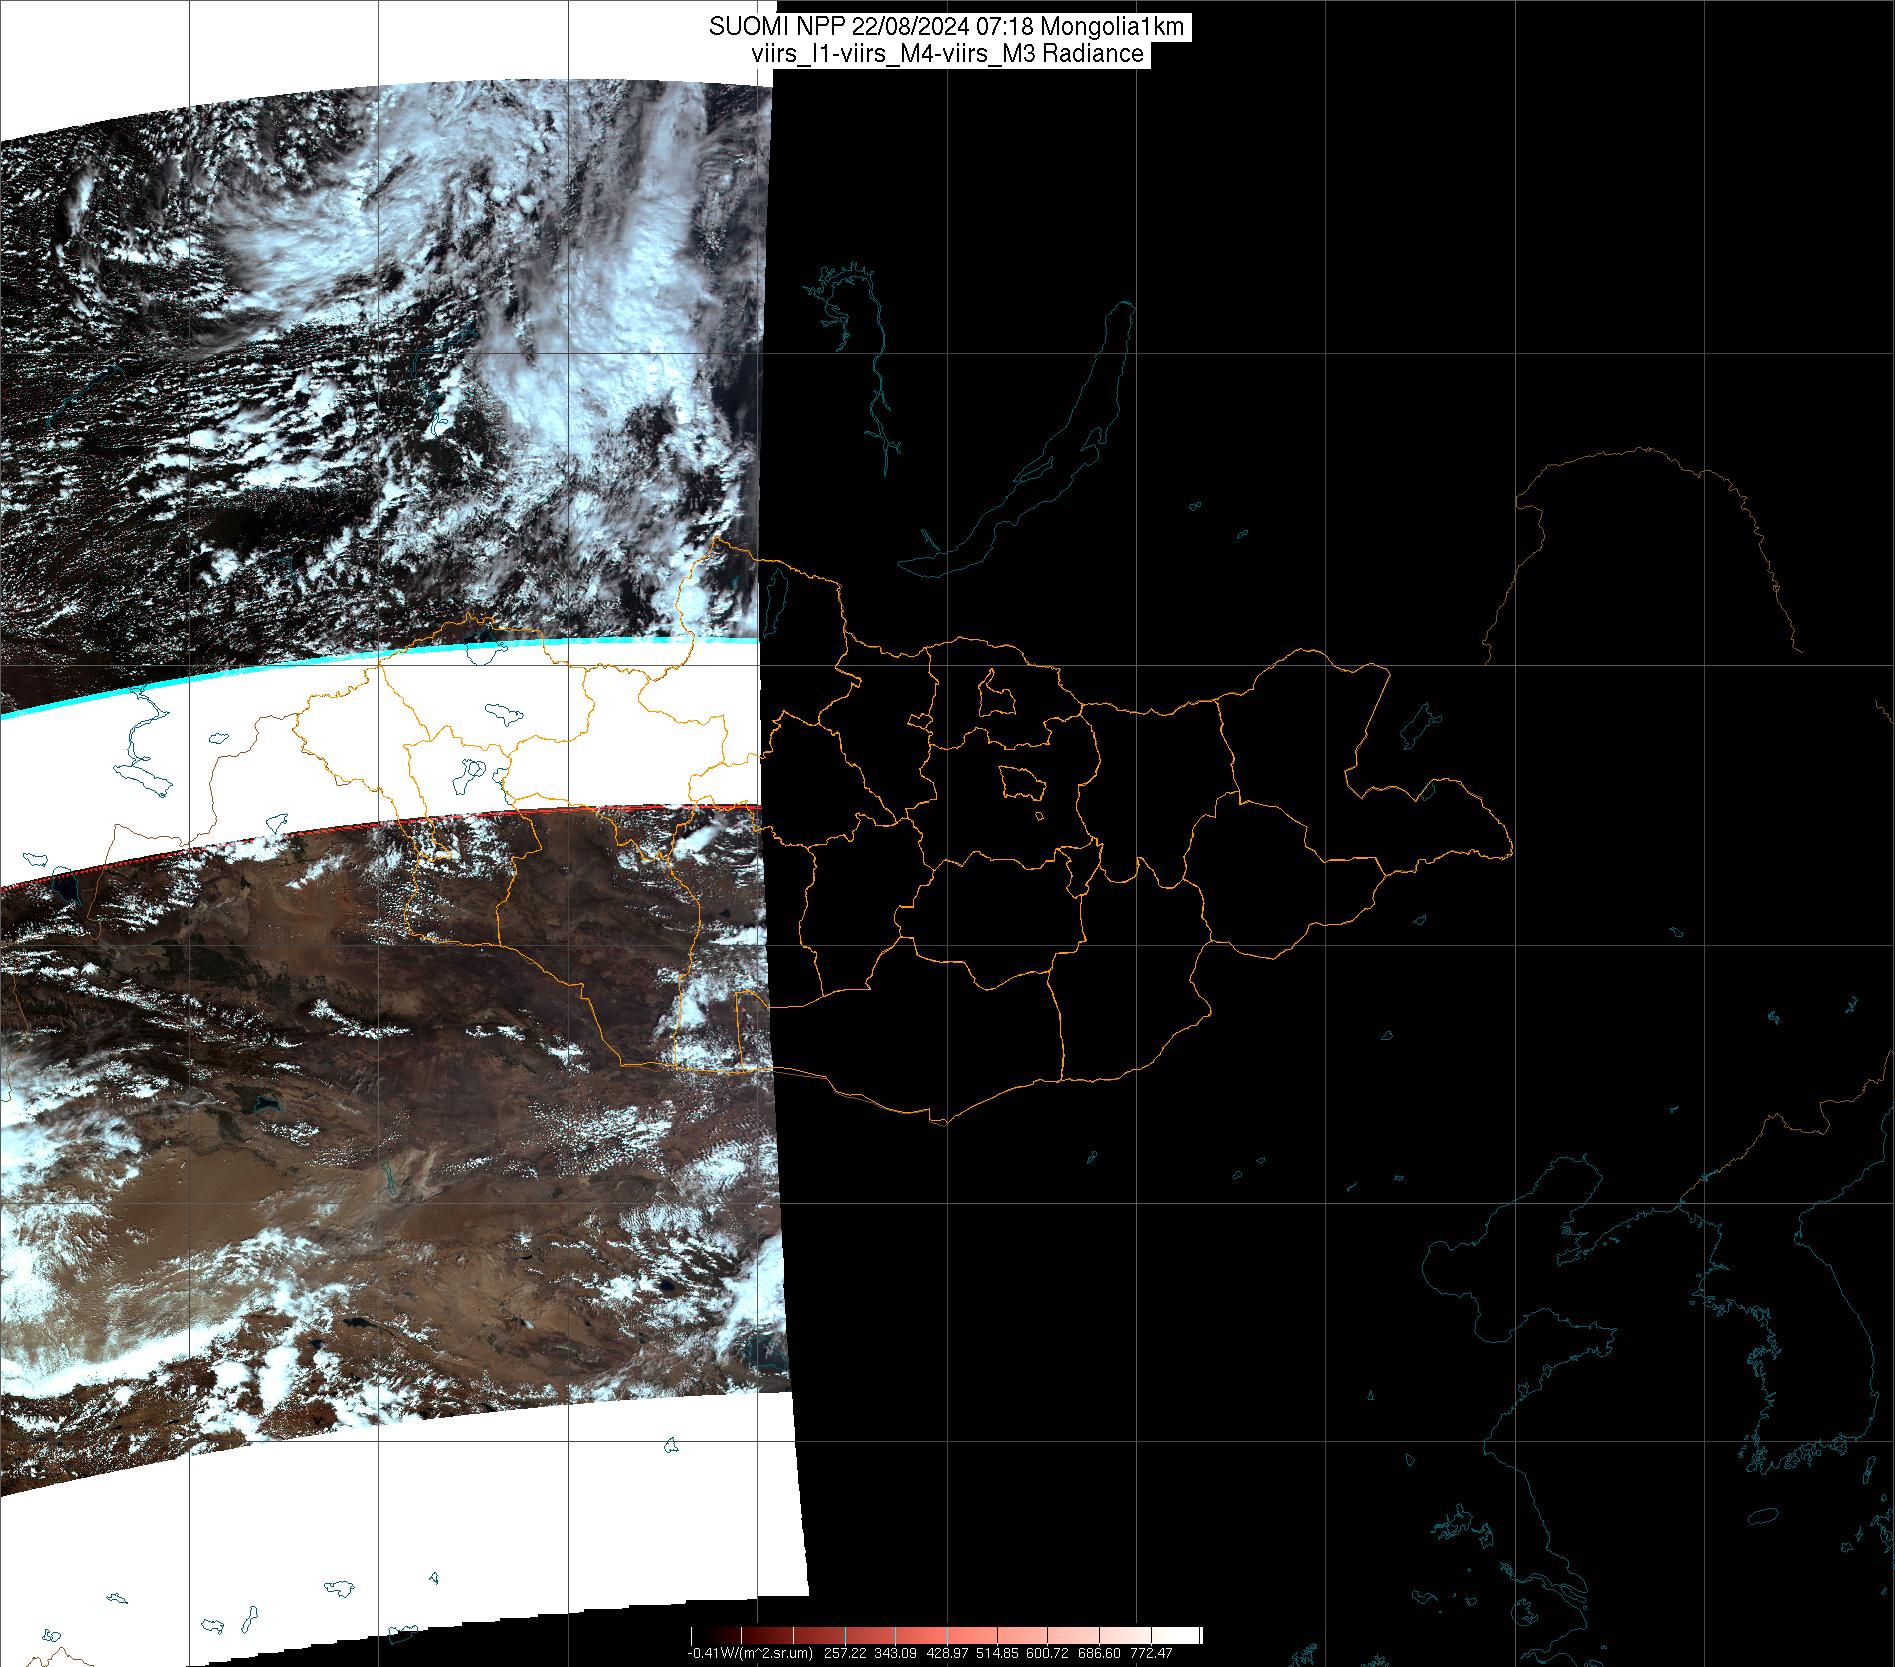Click the viirs_I1-viirs_M4-viirs_M3 Radiance subtitle
This screenshot has width=1895, height=1667.
tap(947, 54)
